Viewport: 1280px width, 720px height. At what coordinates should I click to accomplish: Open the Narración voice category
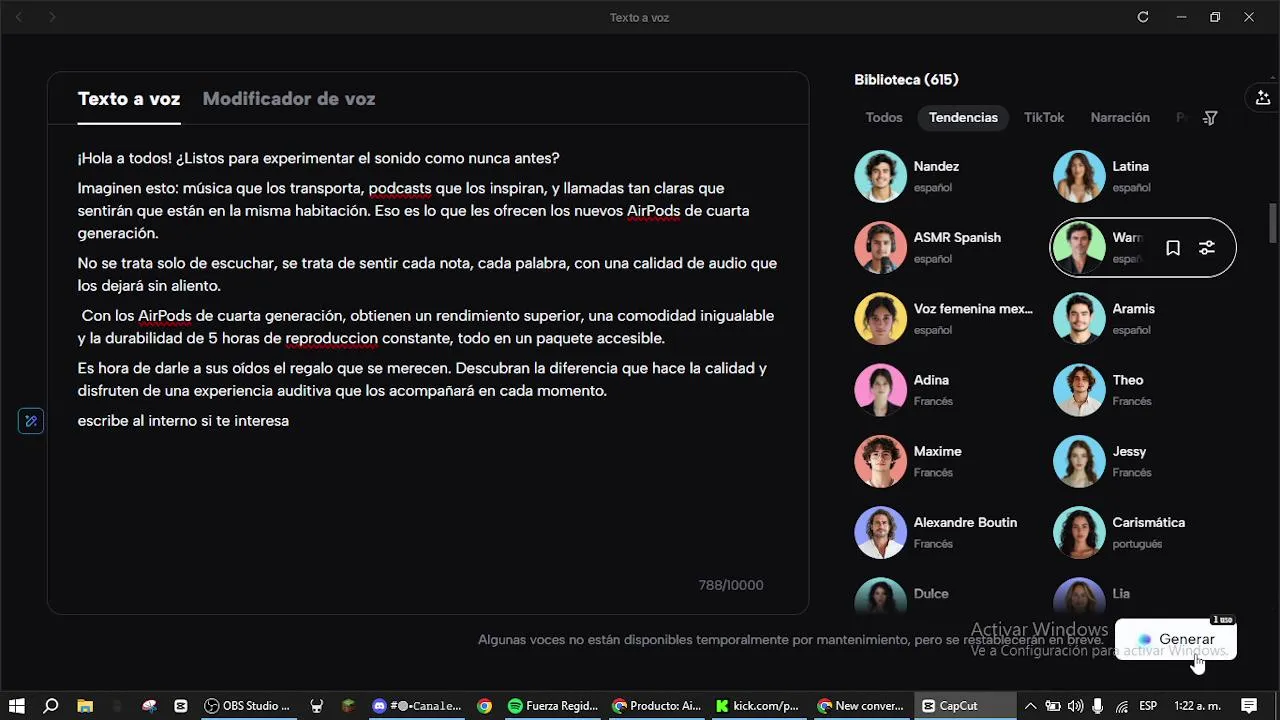(x=1120, y=117)
